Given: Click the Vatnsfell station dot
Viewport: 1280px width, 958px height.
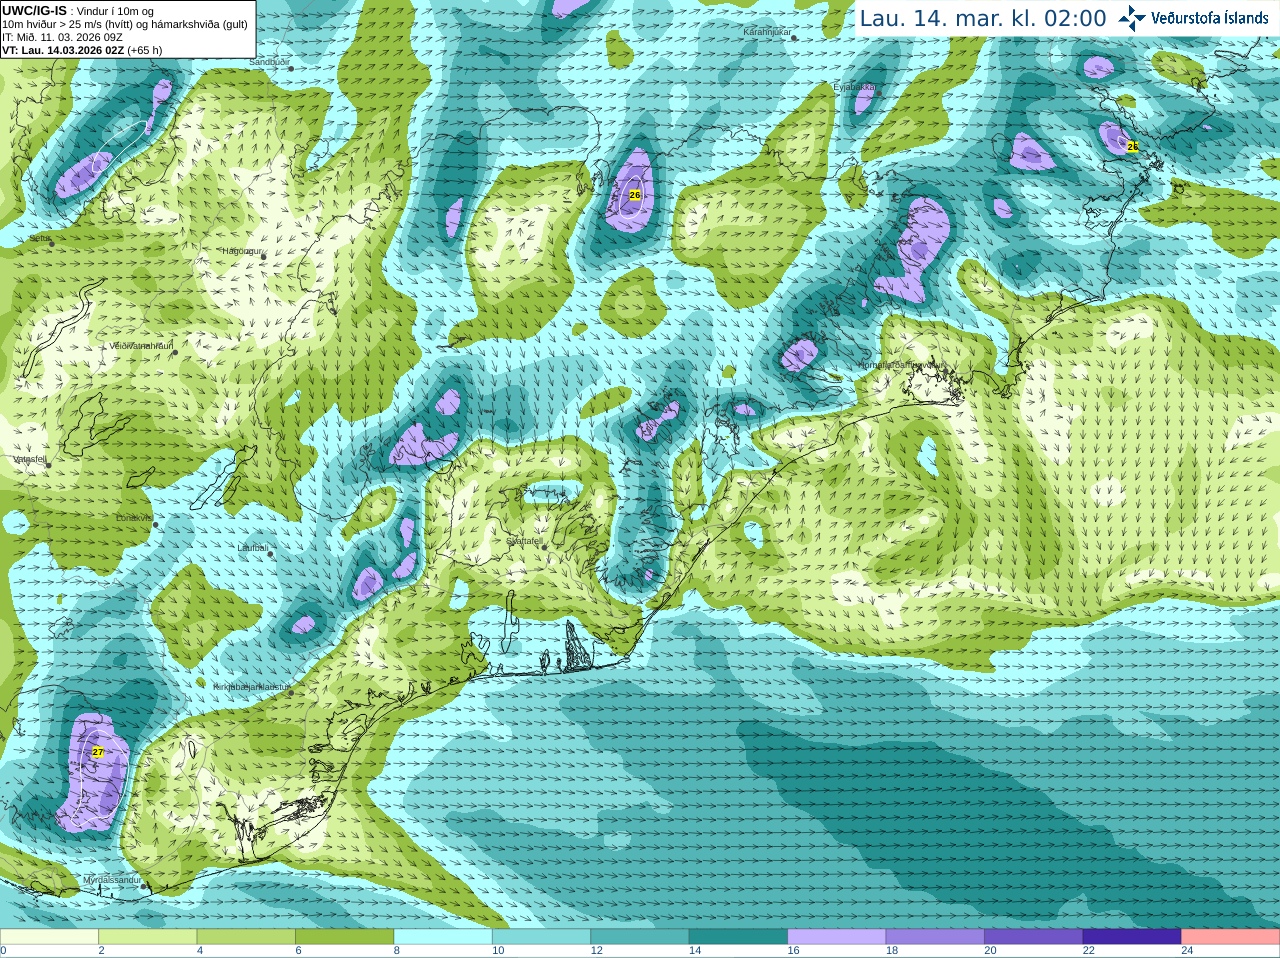Looking at the screenshot, I should pyautogui.click(x=47, y=464).
